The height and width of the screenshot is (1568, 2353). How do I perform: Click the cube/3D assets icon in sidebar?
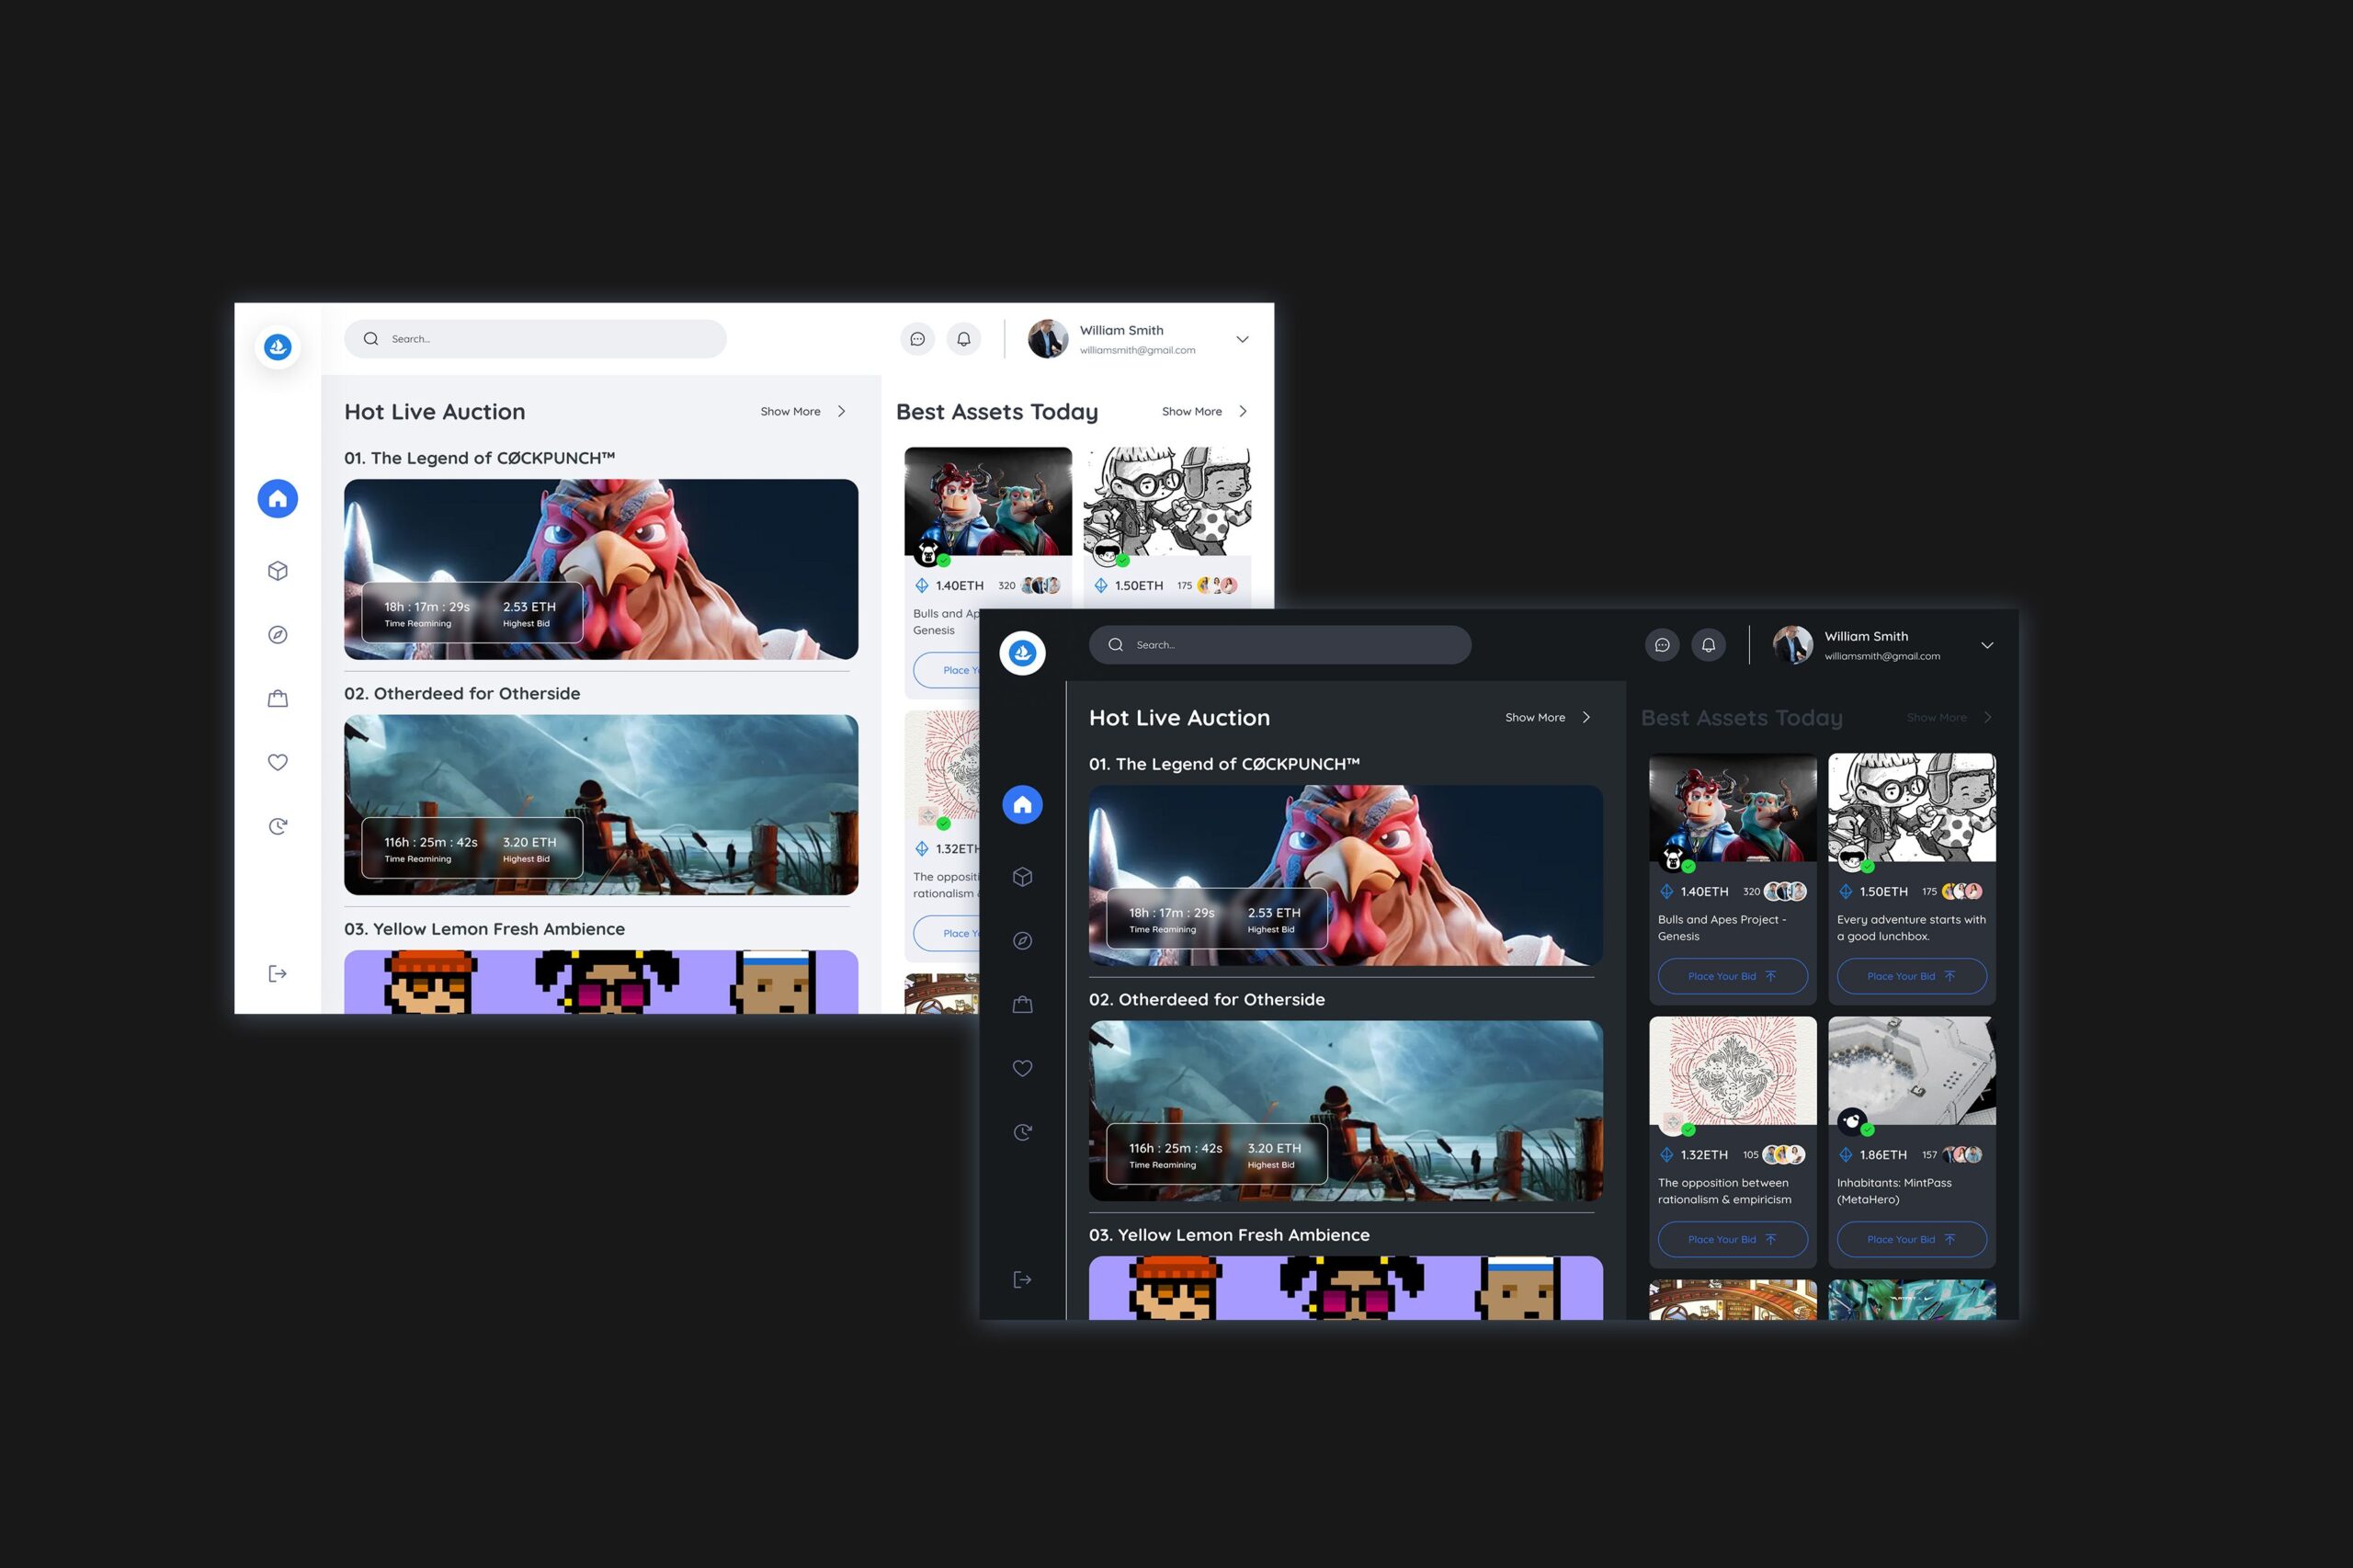pyautogui.click(x=280, y=571)
